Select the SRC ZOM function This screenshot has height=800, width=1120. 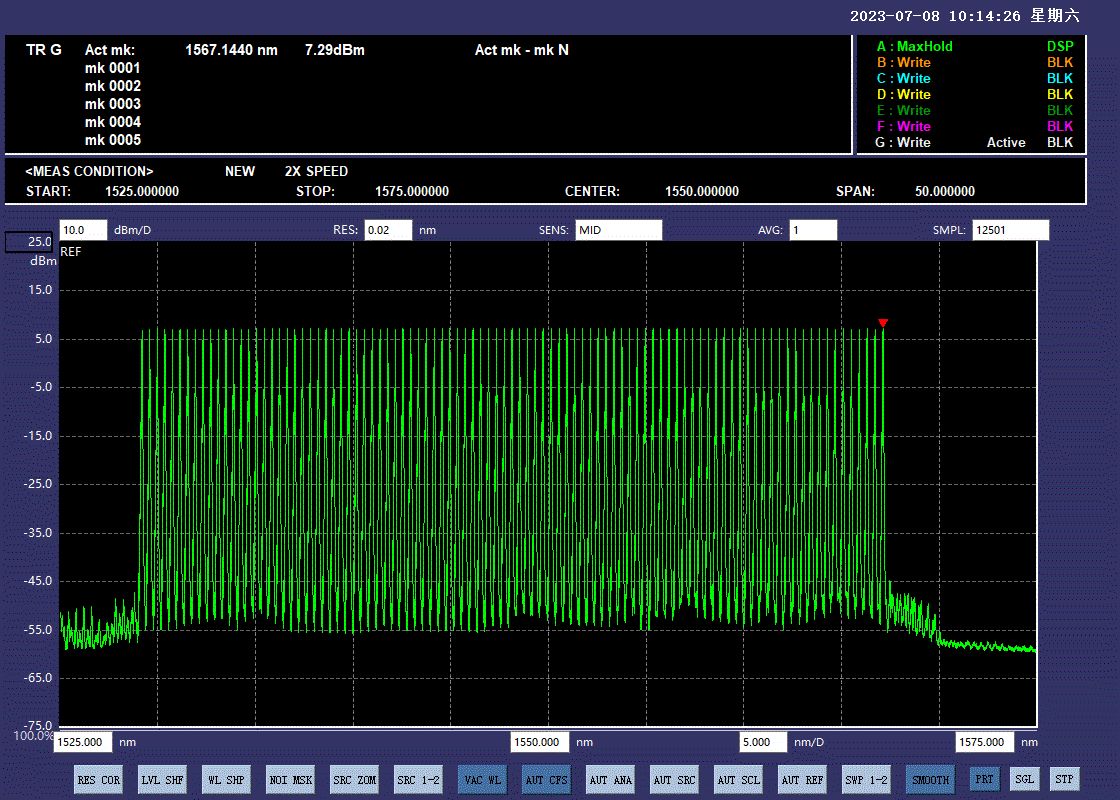tap(354, 780)
